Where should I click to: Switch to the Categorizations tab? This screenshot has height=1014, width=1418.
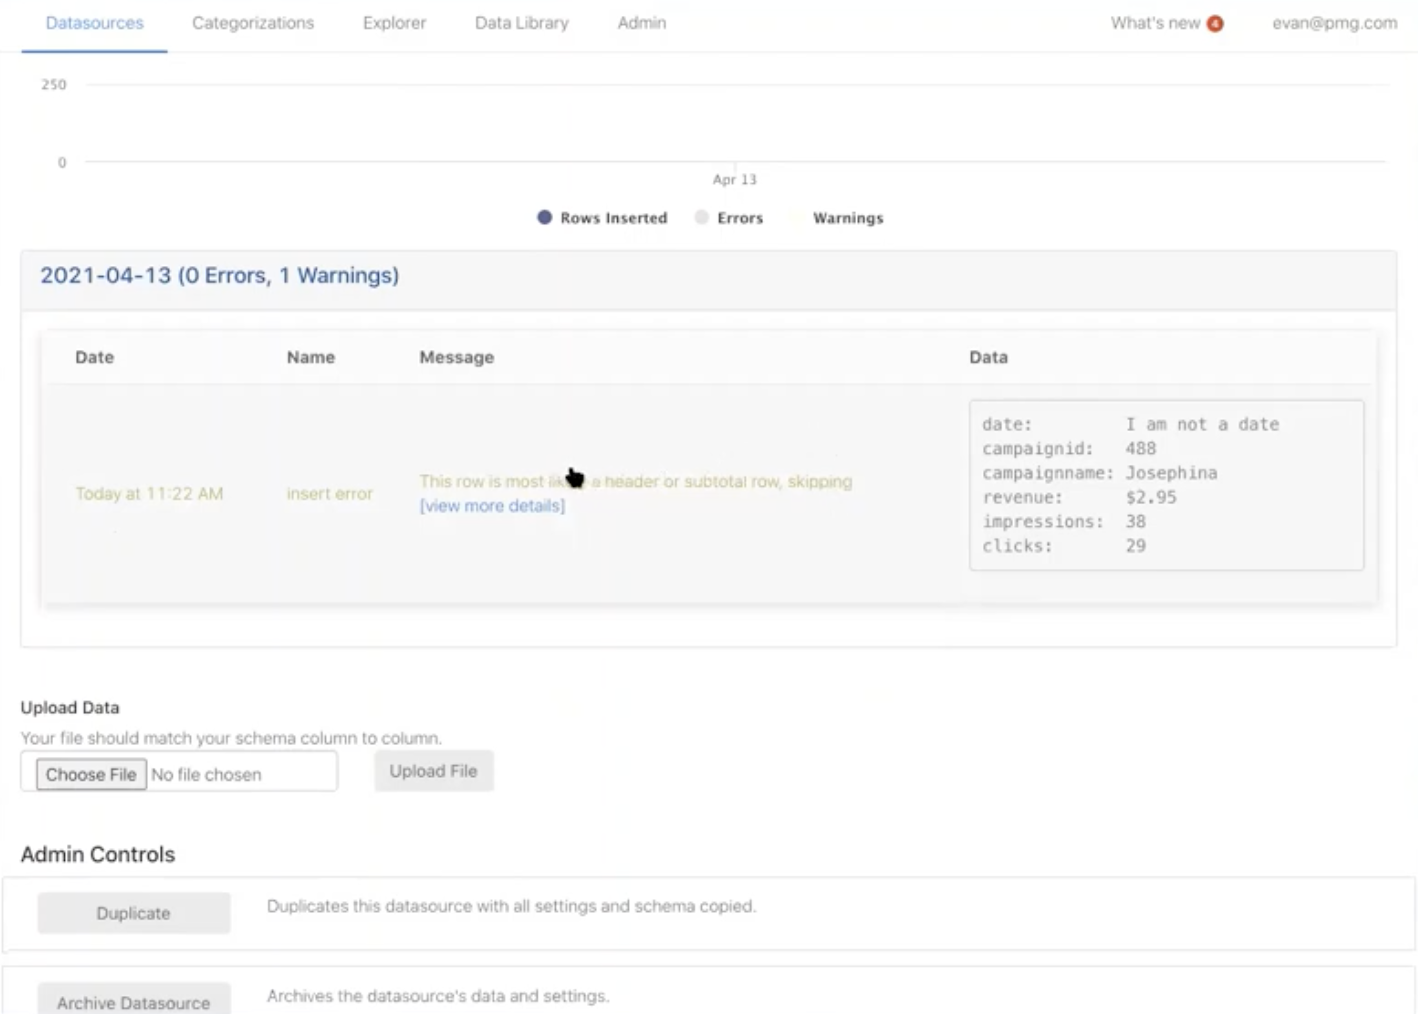252,23
